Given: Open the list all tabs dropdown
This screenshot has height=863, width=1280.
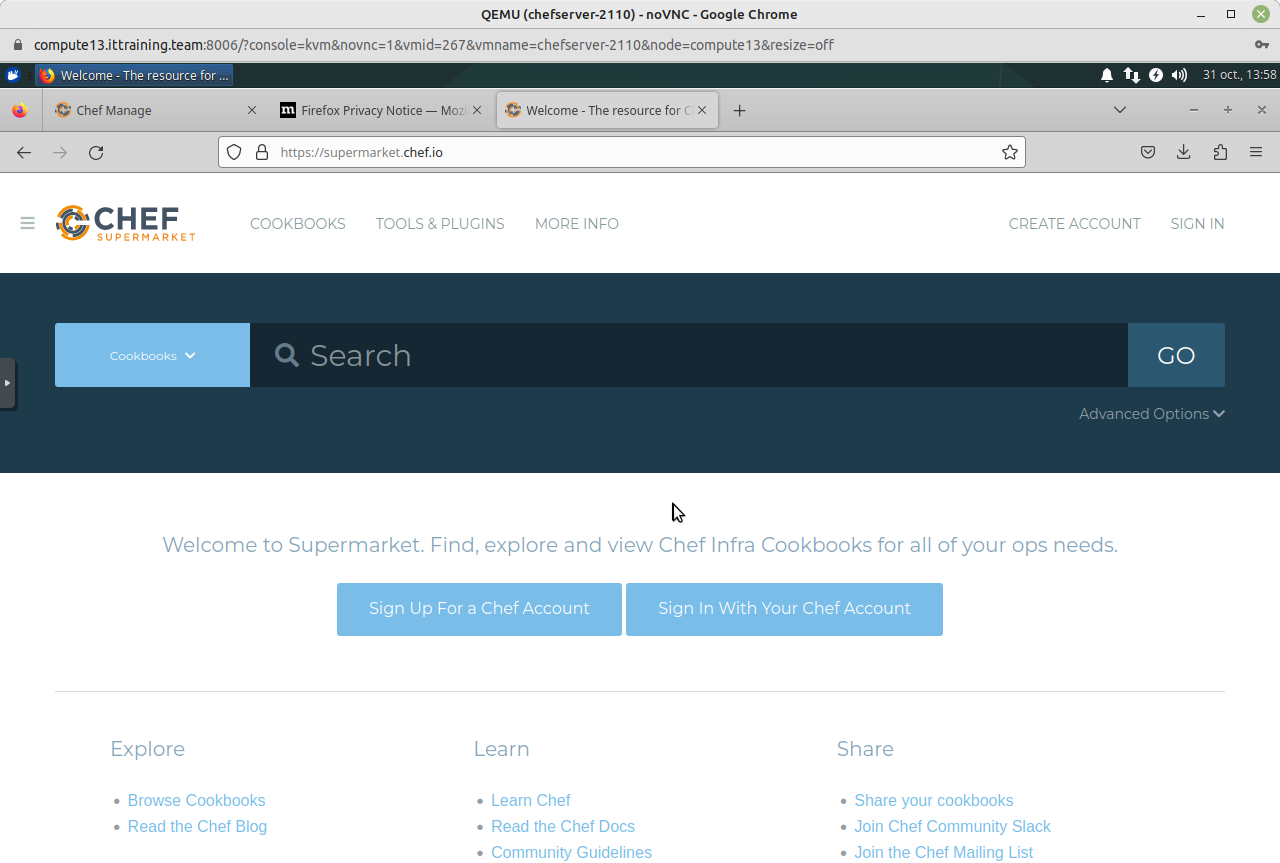Looking at the screenshot, I should (x=1119, y=110).
